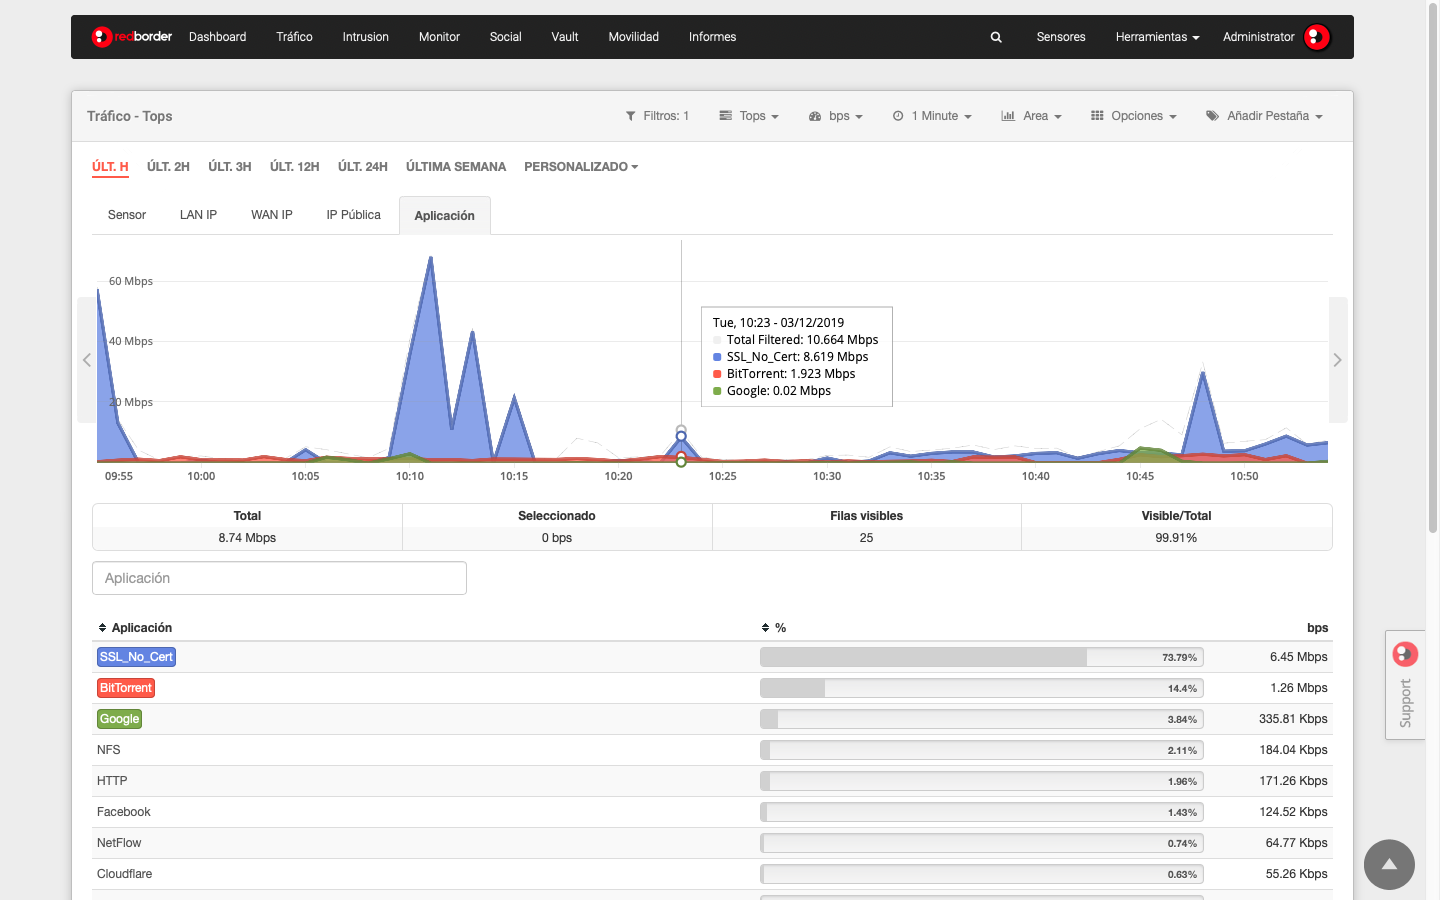Open the Opciones dropdown

coord(1133,116)
